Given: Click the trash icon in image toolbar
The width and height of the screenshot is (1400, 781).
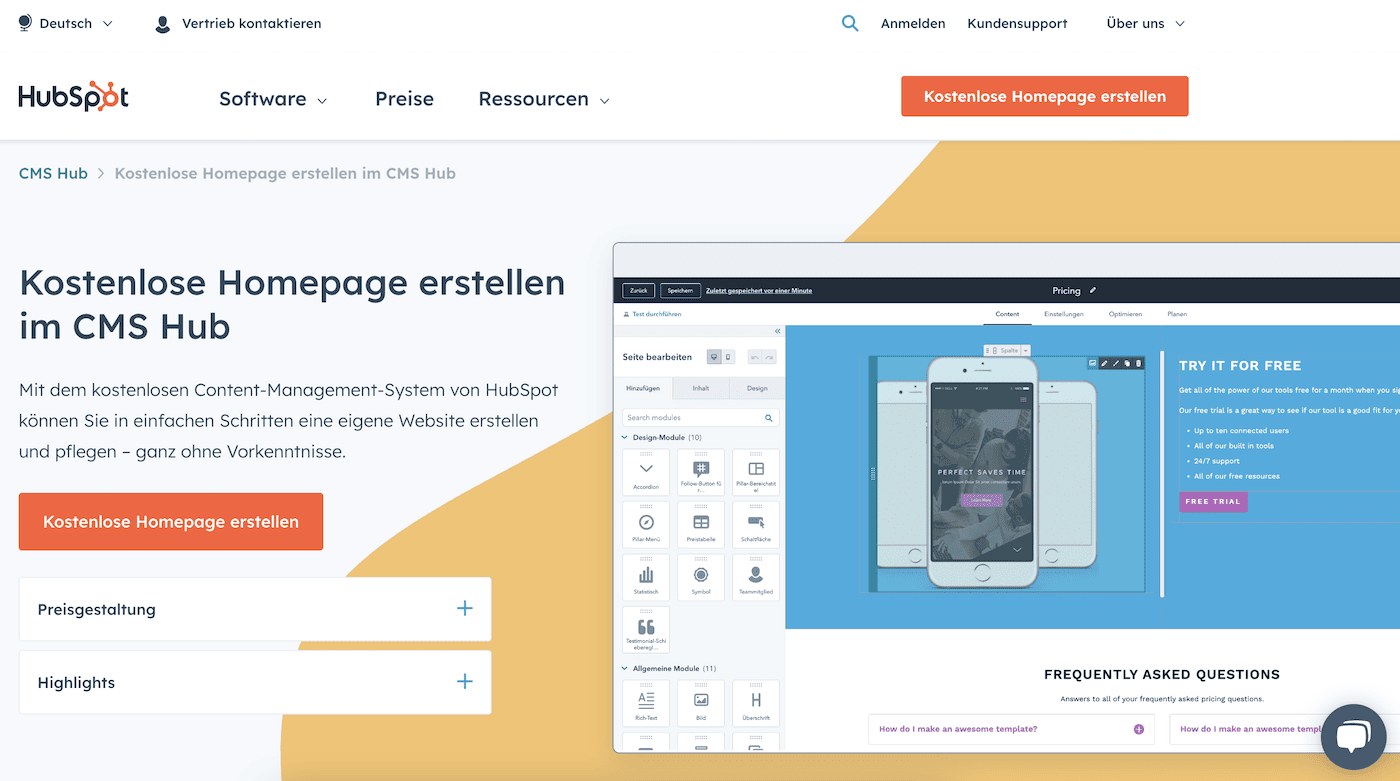Looking at the screenshot, I should click(1138, 363).
